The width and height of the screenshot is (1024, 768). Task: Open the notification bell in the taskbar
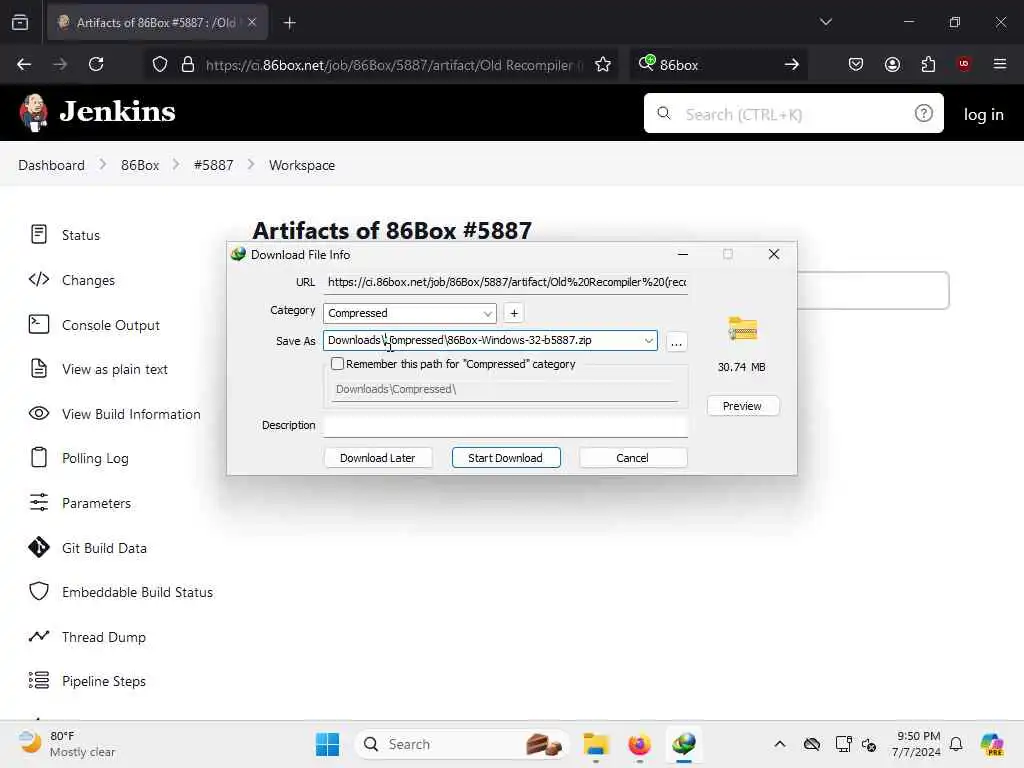point(956,744)
